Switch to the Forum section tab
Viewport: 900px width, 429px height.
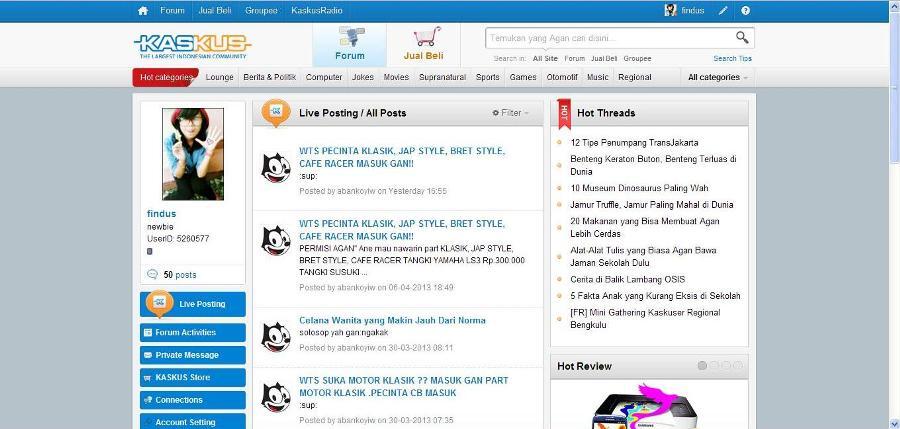click(x=350, y=45)
